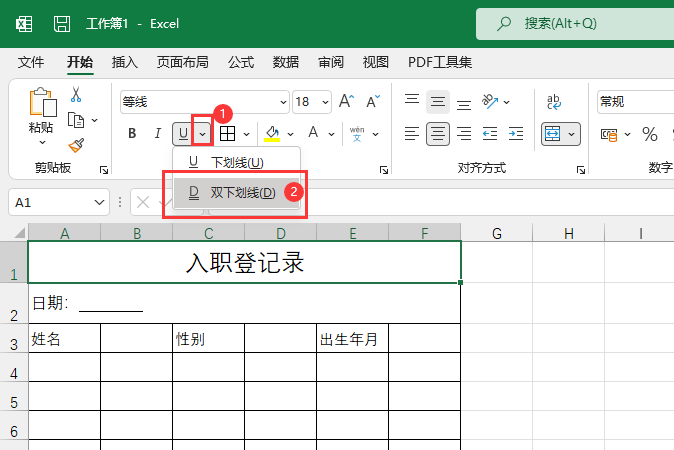Click the increase indent icon
This screenshot has height=450, width=674.
(x=516, y=134)
